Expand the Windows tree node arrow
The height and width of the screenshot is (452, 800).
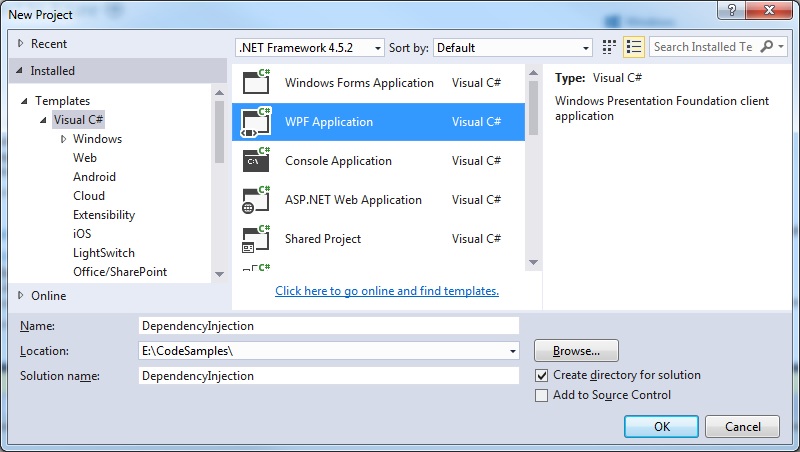[63, 139]
